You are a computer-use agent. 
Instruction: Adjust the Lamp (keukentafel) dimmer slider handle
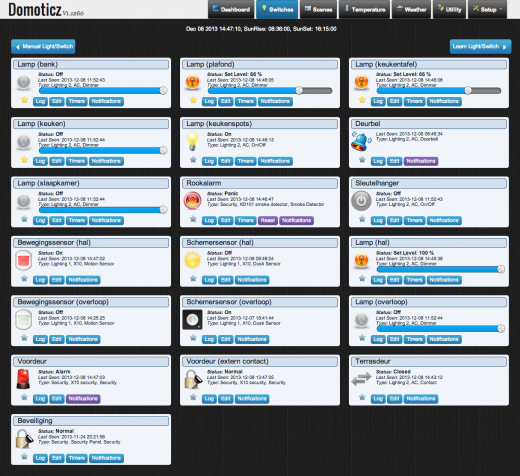coord(468,90)
